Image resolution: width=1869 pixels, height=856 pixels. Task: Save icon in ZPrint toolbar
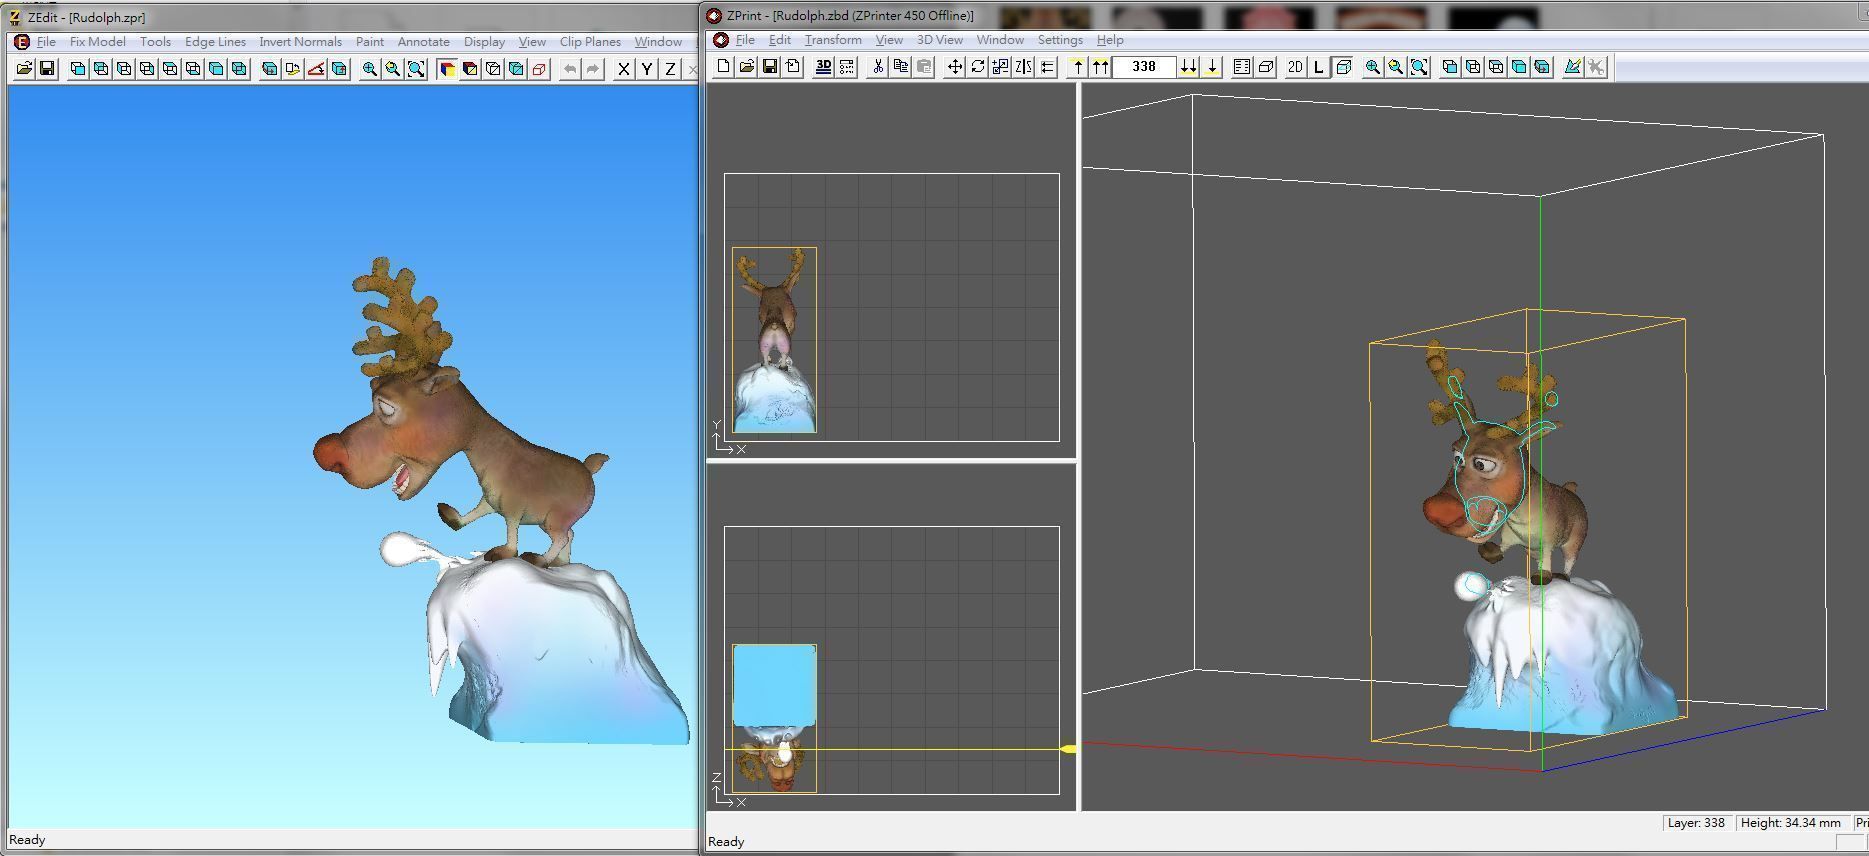[769, 67]
